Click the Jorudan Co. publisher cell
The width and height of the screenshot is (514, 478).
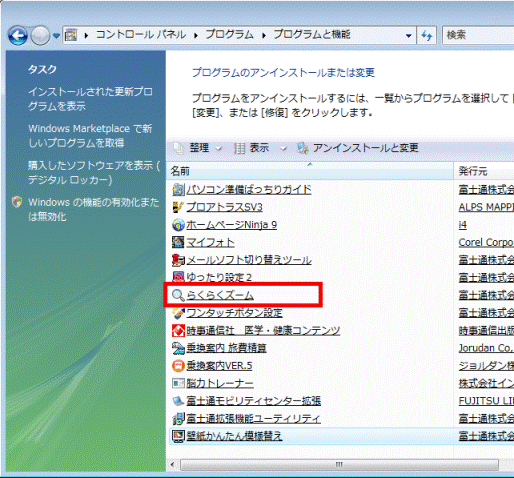pos(486,348)
